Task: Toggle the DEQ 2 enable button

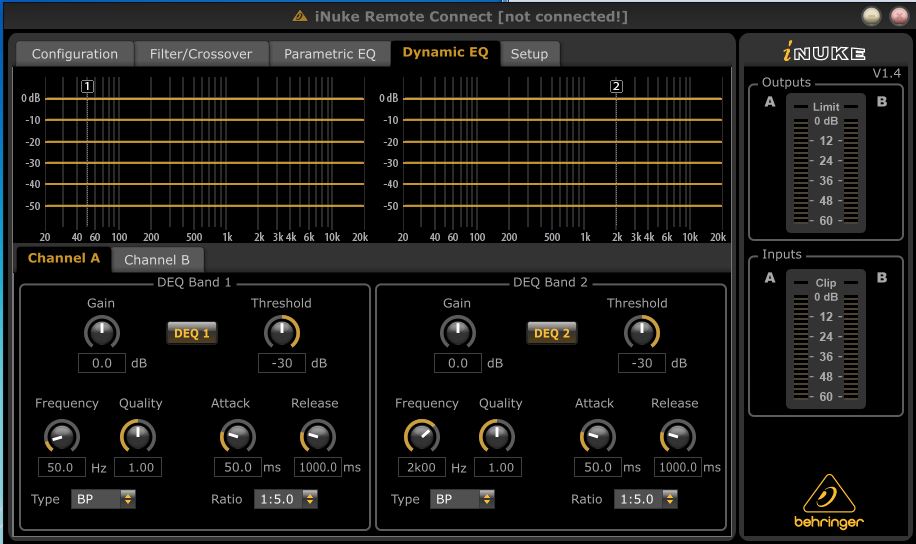Action: (x=552, y=333)
